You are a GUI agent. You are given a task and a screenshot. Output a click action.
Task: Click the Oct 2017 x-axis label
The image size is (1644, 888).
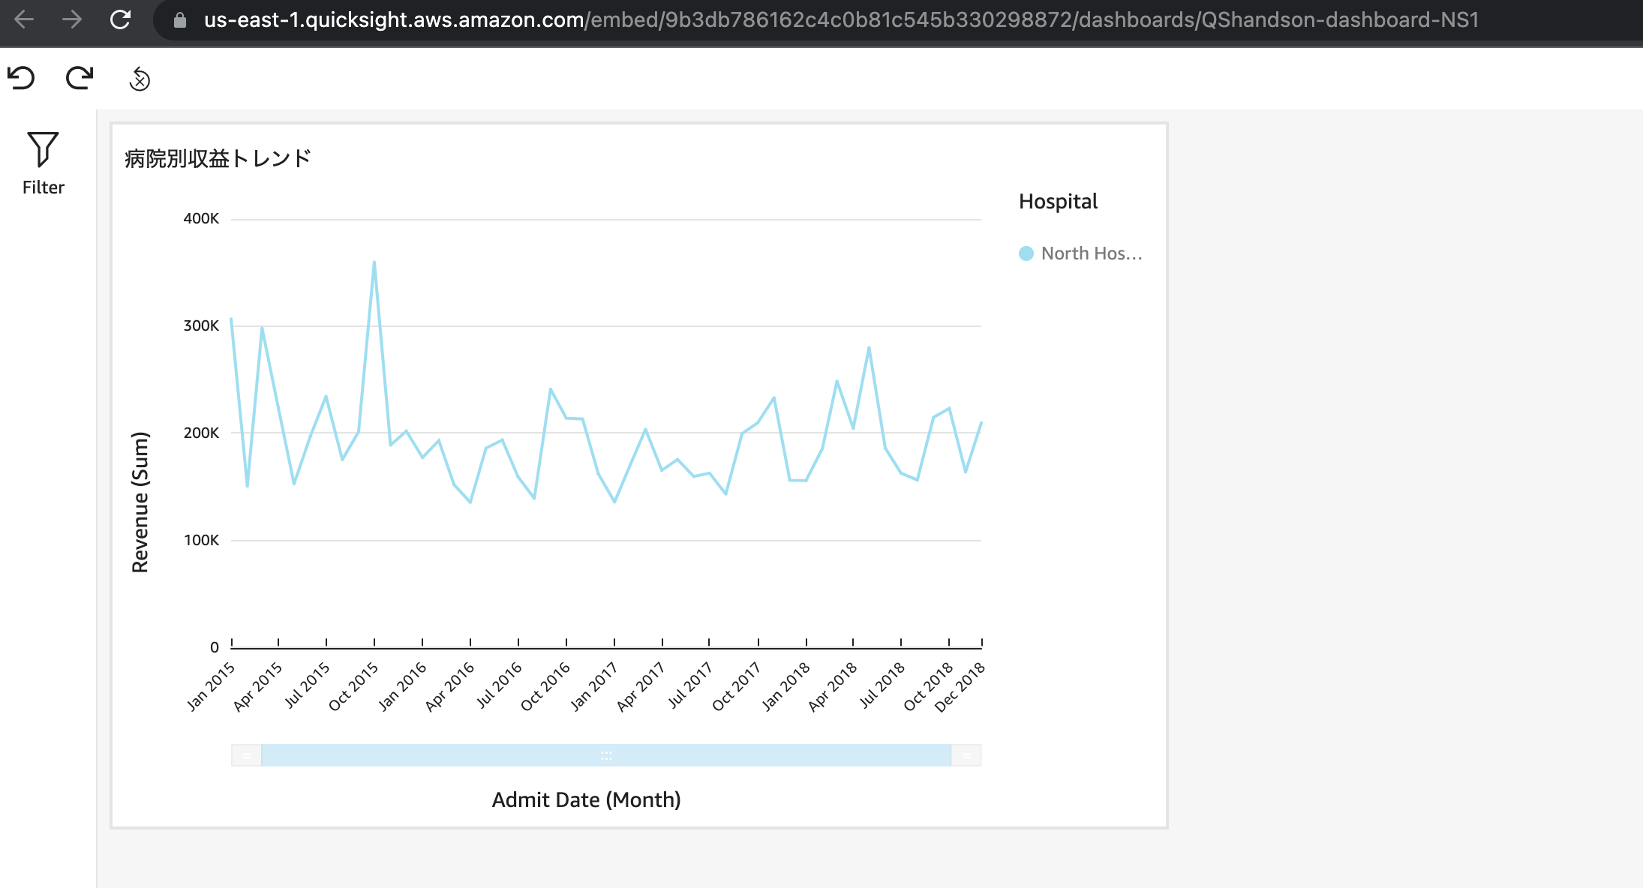click(737, 686)
